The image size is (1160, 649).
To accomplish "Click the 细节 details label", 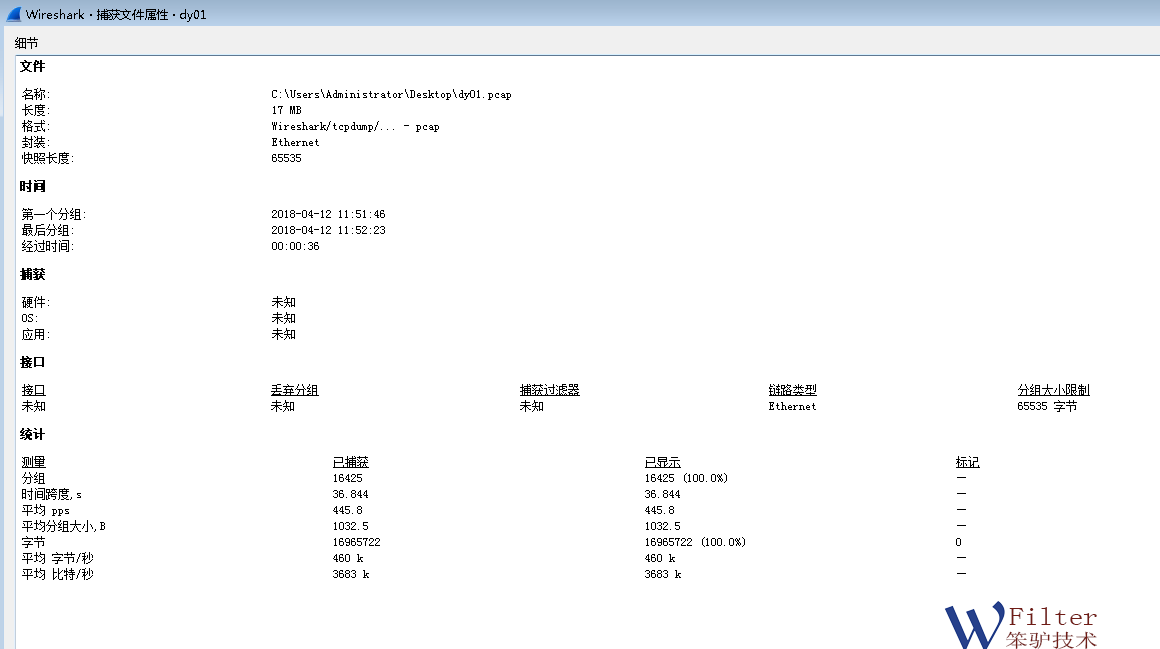I will click(x=27, y=43).
